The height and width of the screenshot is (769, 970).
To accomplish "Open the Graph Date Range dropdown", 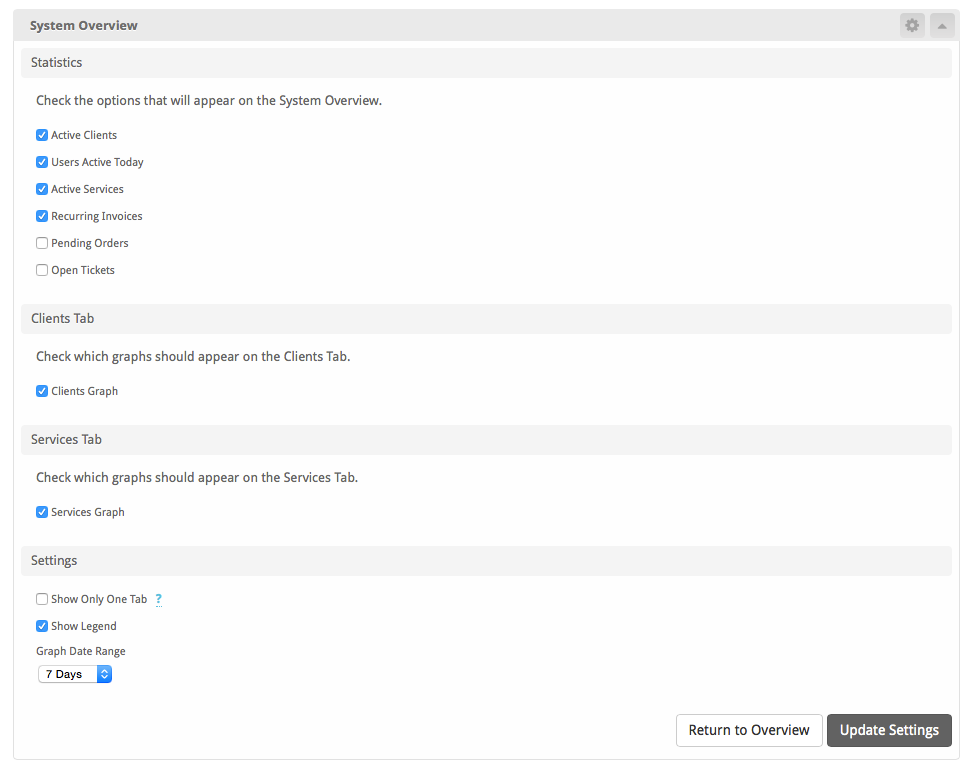I will [75, 674].
